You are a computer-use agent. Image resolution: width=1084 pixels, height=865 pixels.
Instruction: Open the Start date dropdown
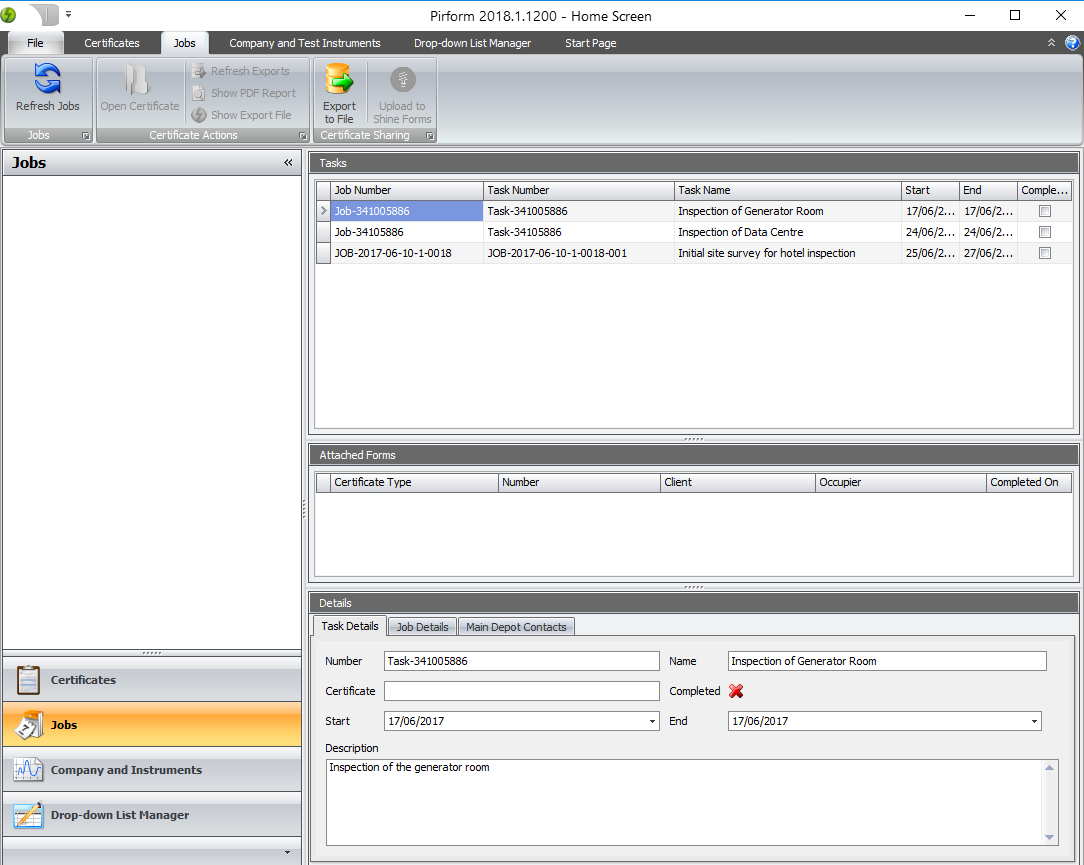652,721
